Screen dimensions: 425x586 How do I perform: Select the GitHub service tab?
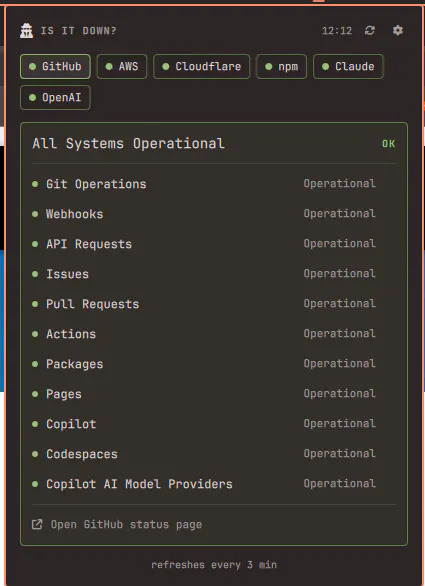click(55, 67)
